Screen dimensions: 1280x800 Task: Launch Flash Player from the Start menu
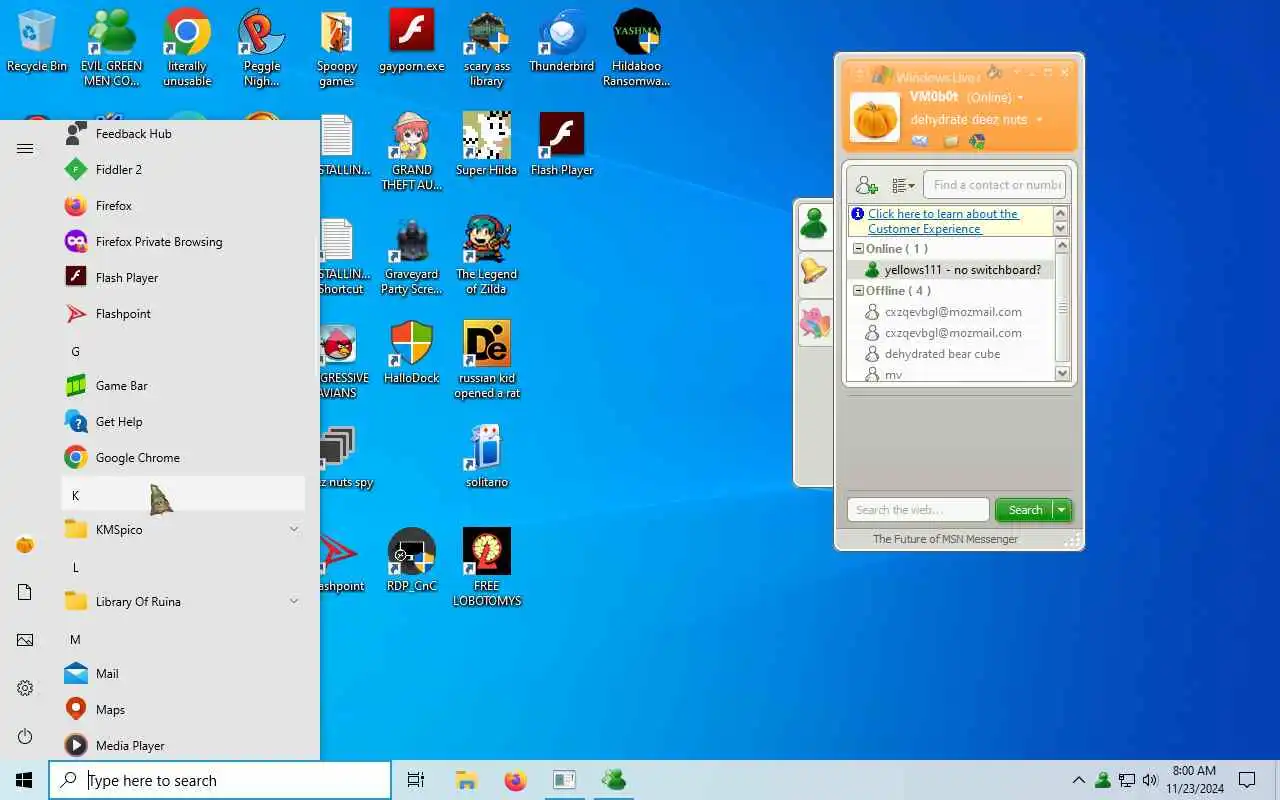click(x=183, y=278)
